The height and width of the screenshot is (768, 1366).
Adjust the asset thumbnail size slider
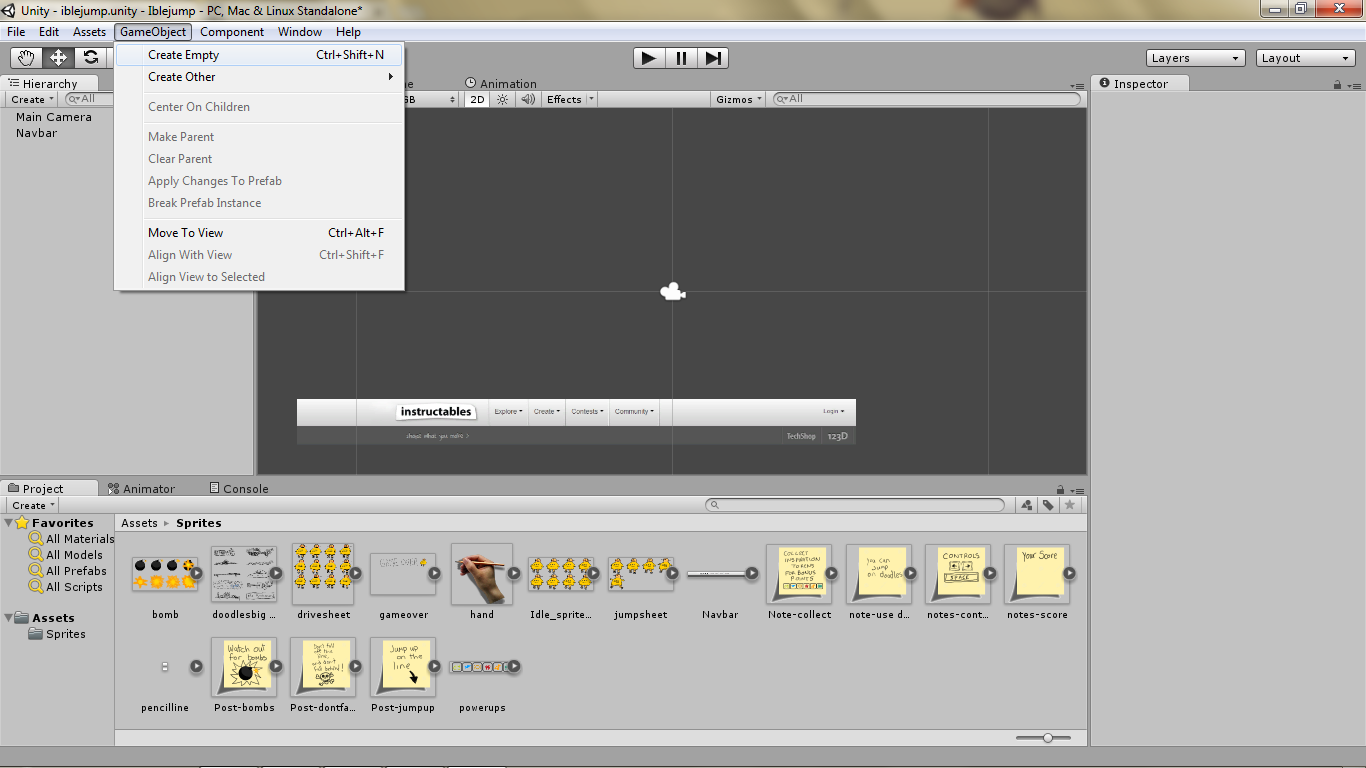[x=1047, y=738]
